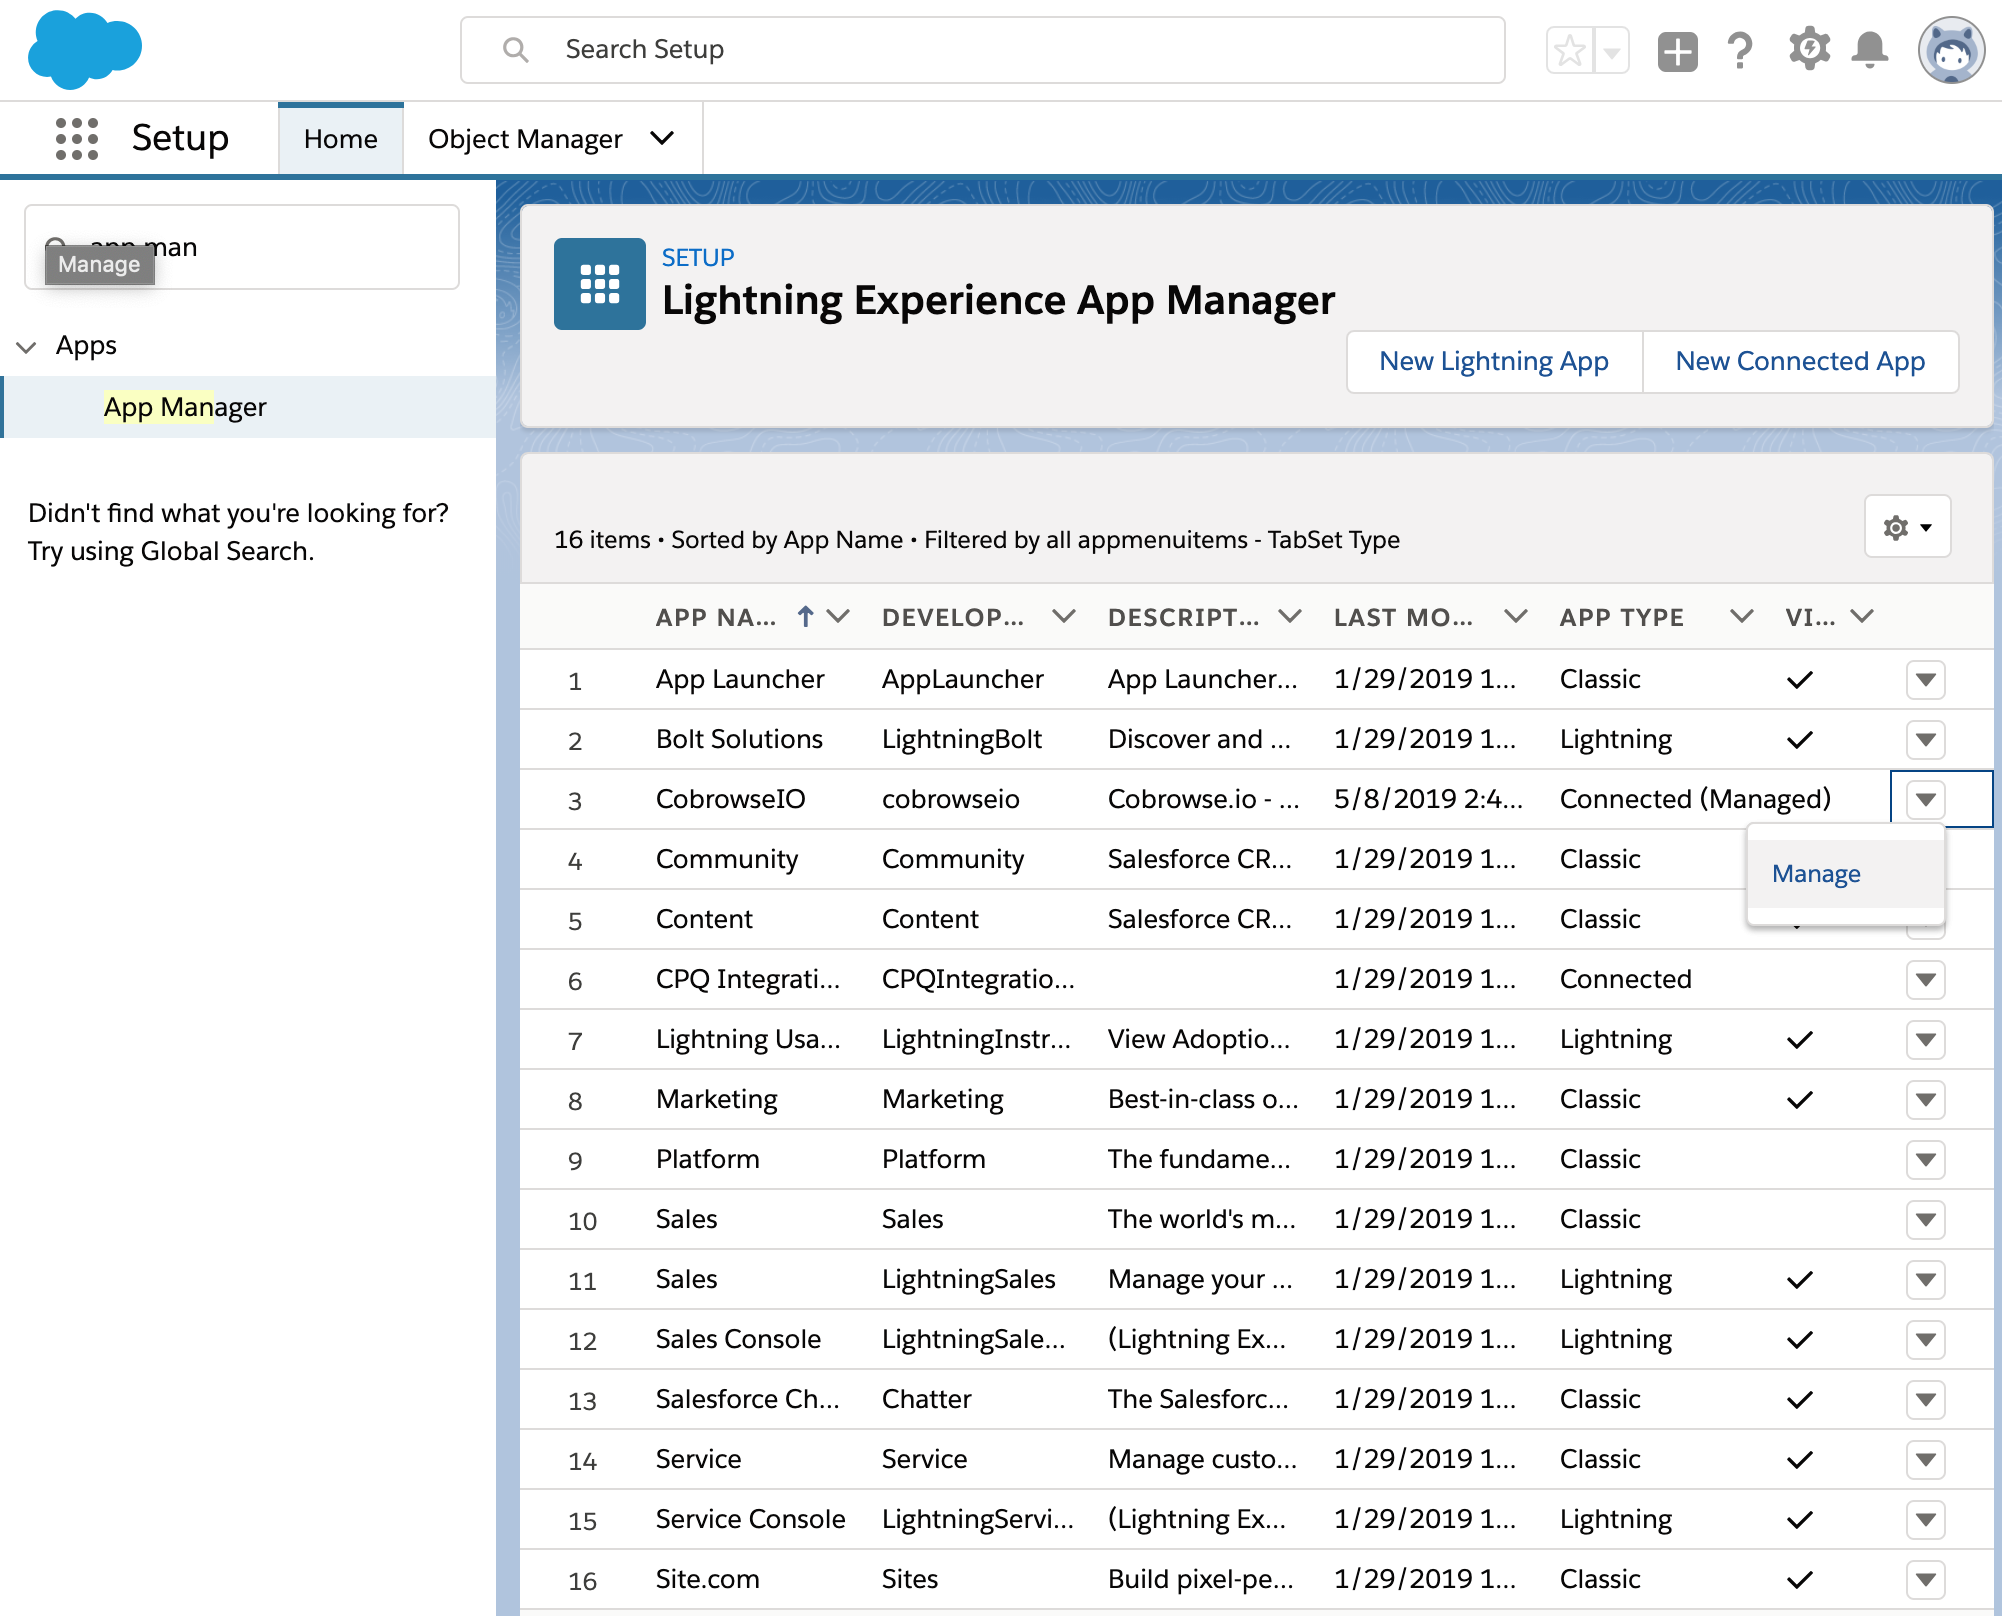Select App Manager in the sidebar
Image resolution: width=2002 pixels, height=1616 pixels.
click(x=185, y=407)
